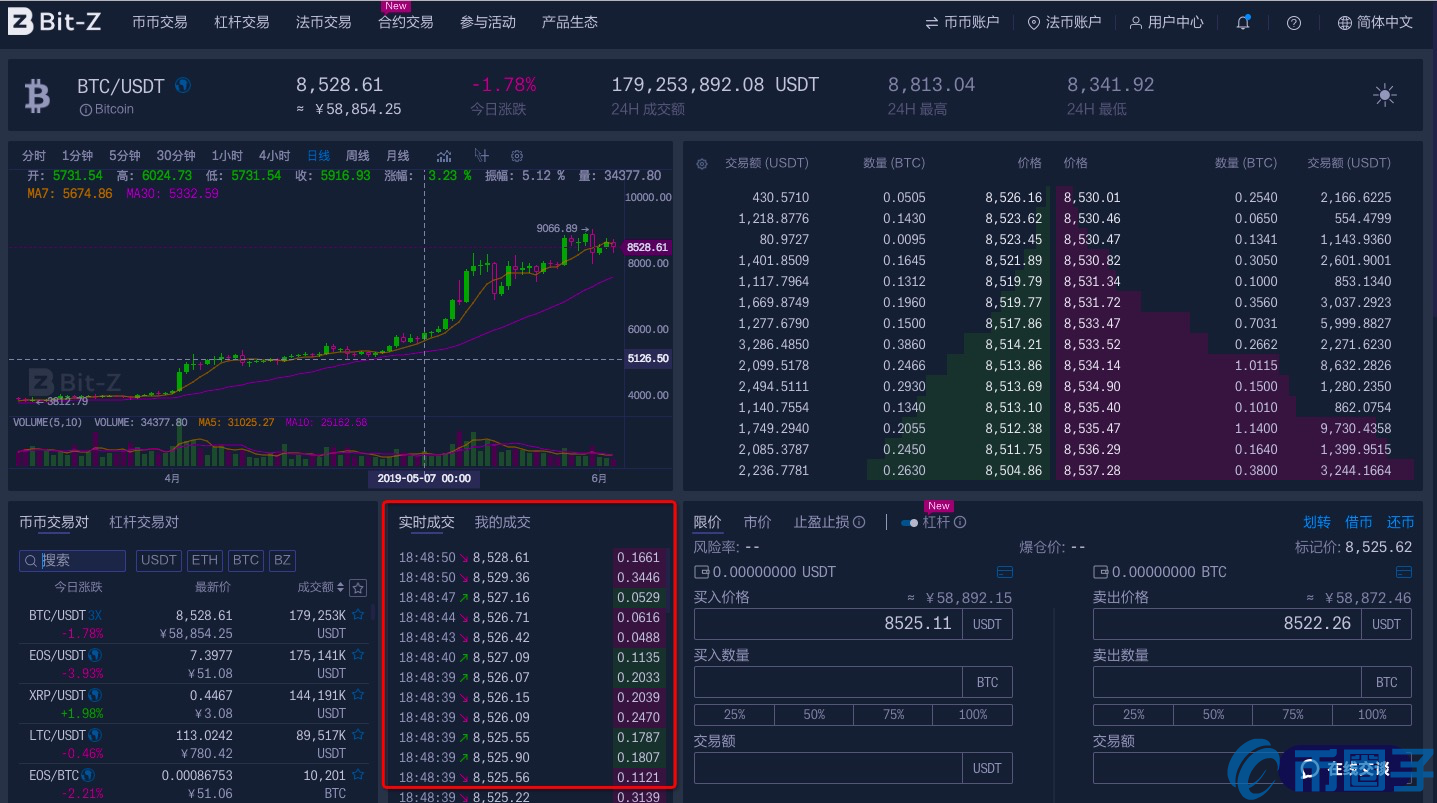The height and width of the screenshot is (803, 1437).
Task: Click the card icon beside BTC balance
Action: click(x=1404, y=572)
